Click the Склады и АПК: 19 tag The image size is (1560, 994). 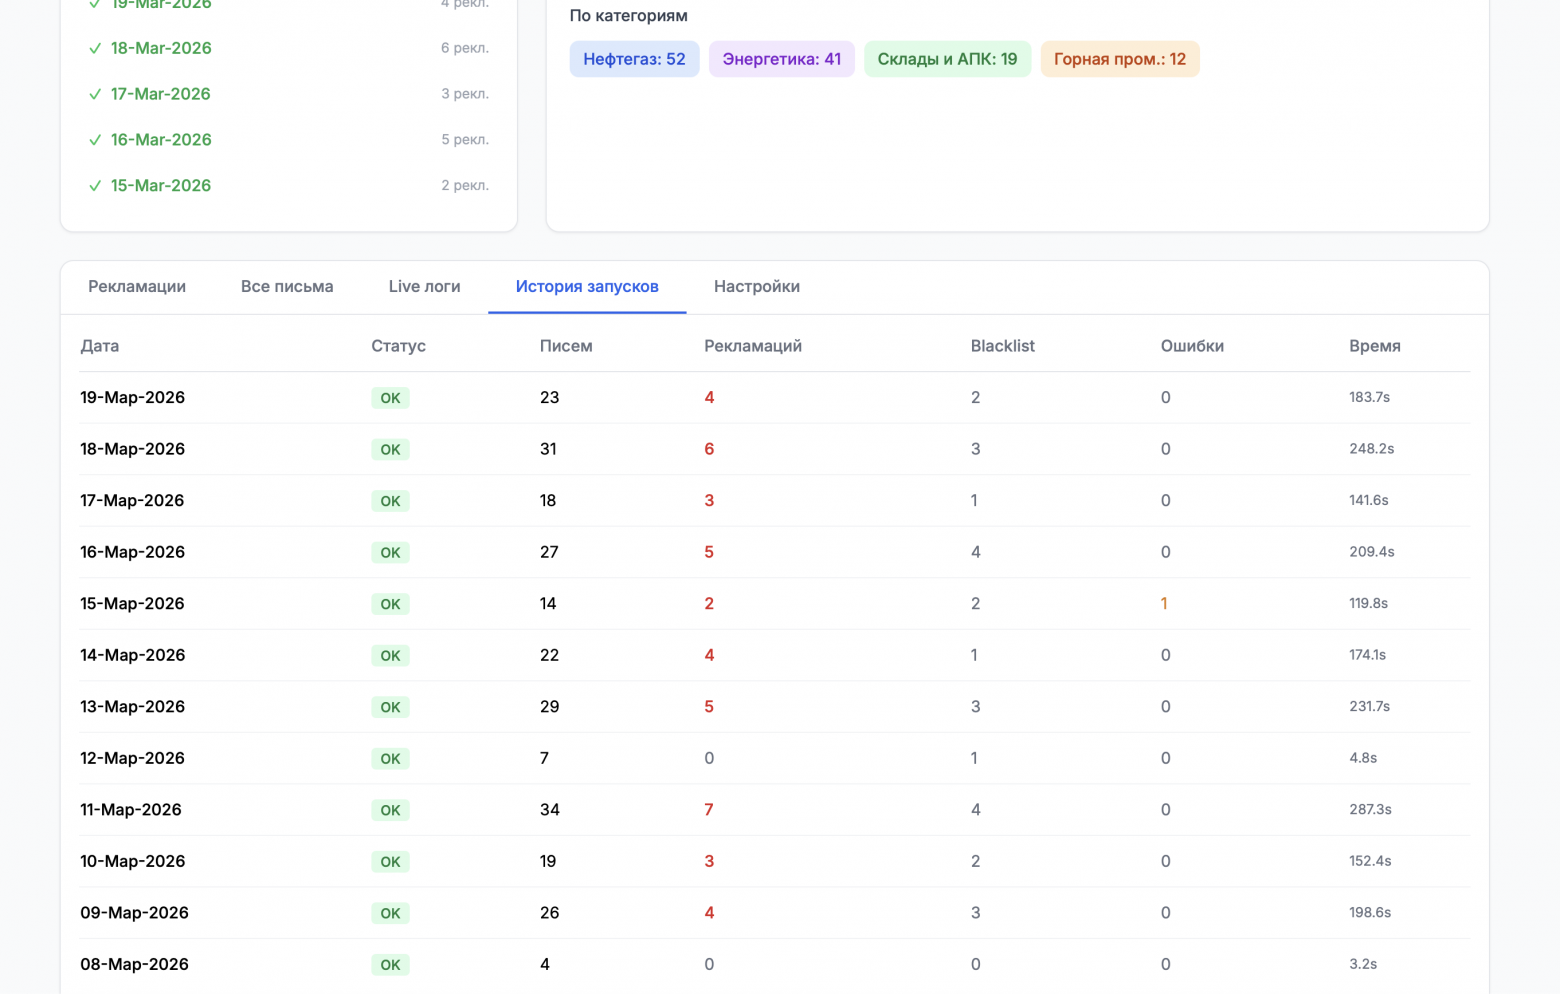point(947,59)
